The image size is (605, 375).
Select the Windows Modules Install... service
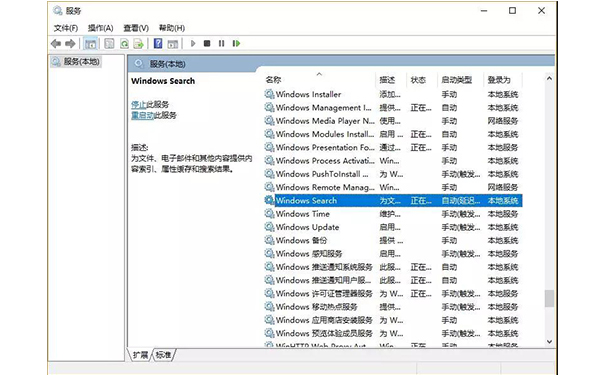325,134
